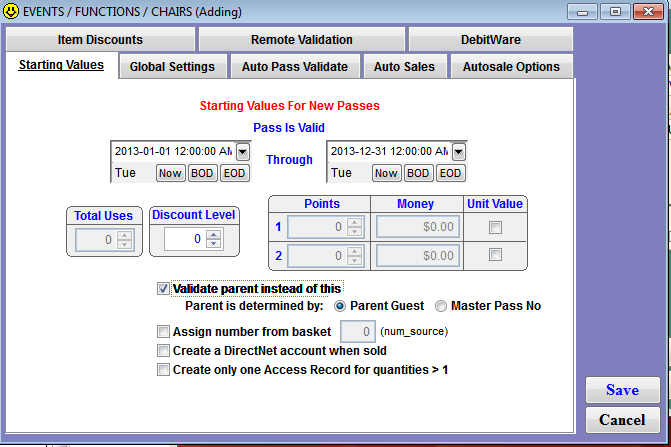Open the DebitWare tab

point(491,40)
